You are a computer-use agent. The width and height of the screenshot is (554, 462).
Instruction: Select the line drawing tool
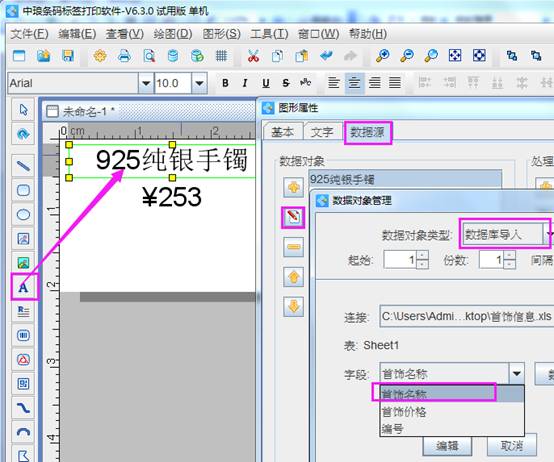(23, 165)
